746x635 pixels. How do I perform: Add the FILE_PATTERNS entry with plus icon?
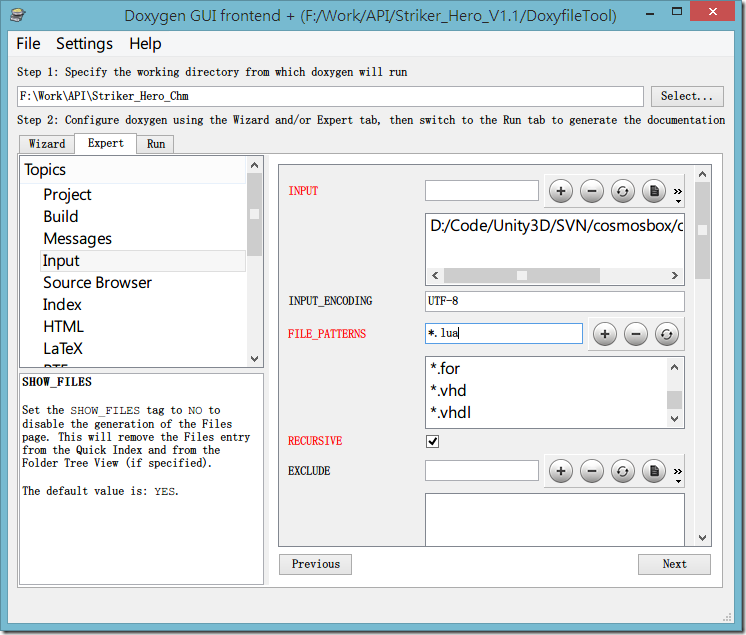pyautogui.click(x=605, y=334)
